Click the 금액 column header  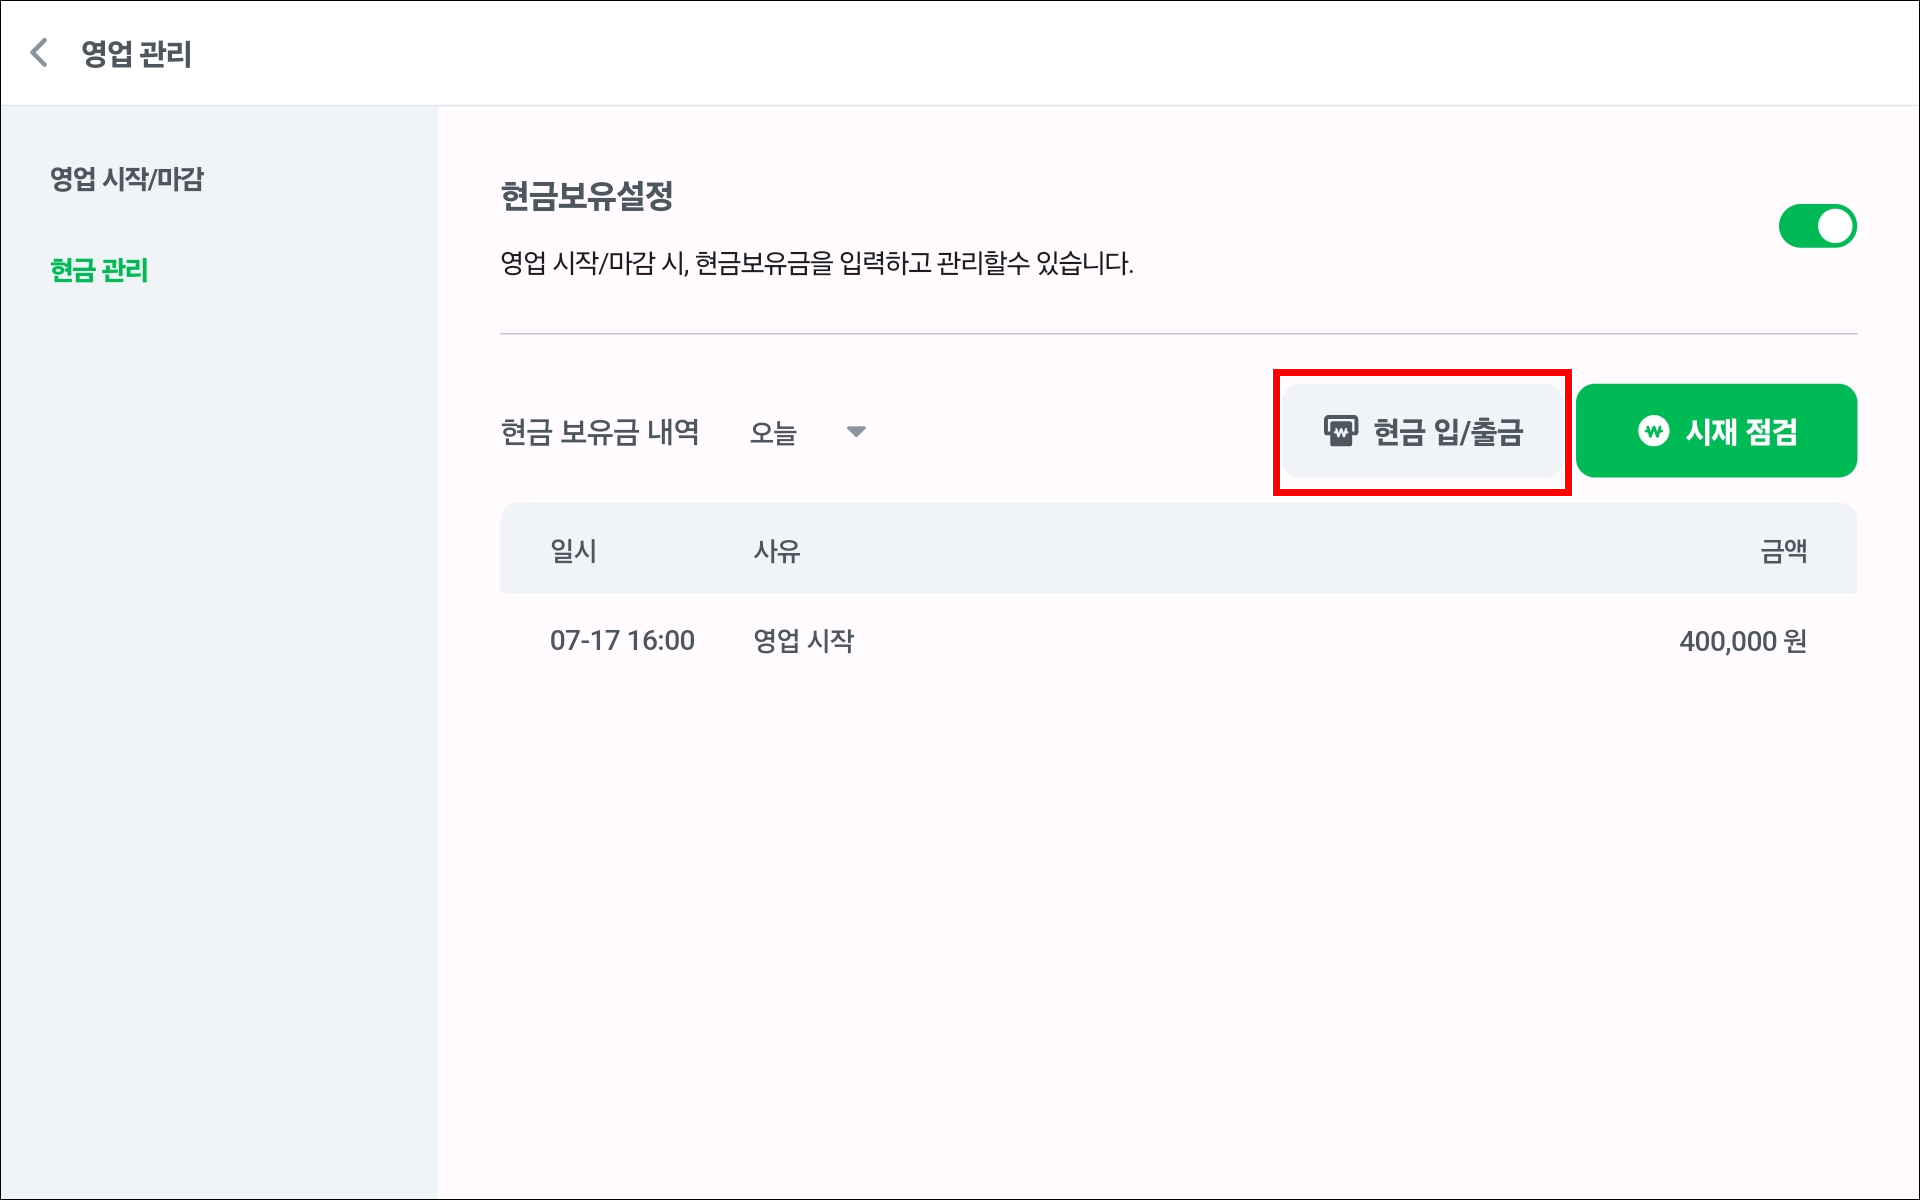(x=1783, y=551)
